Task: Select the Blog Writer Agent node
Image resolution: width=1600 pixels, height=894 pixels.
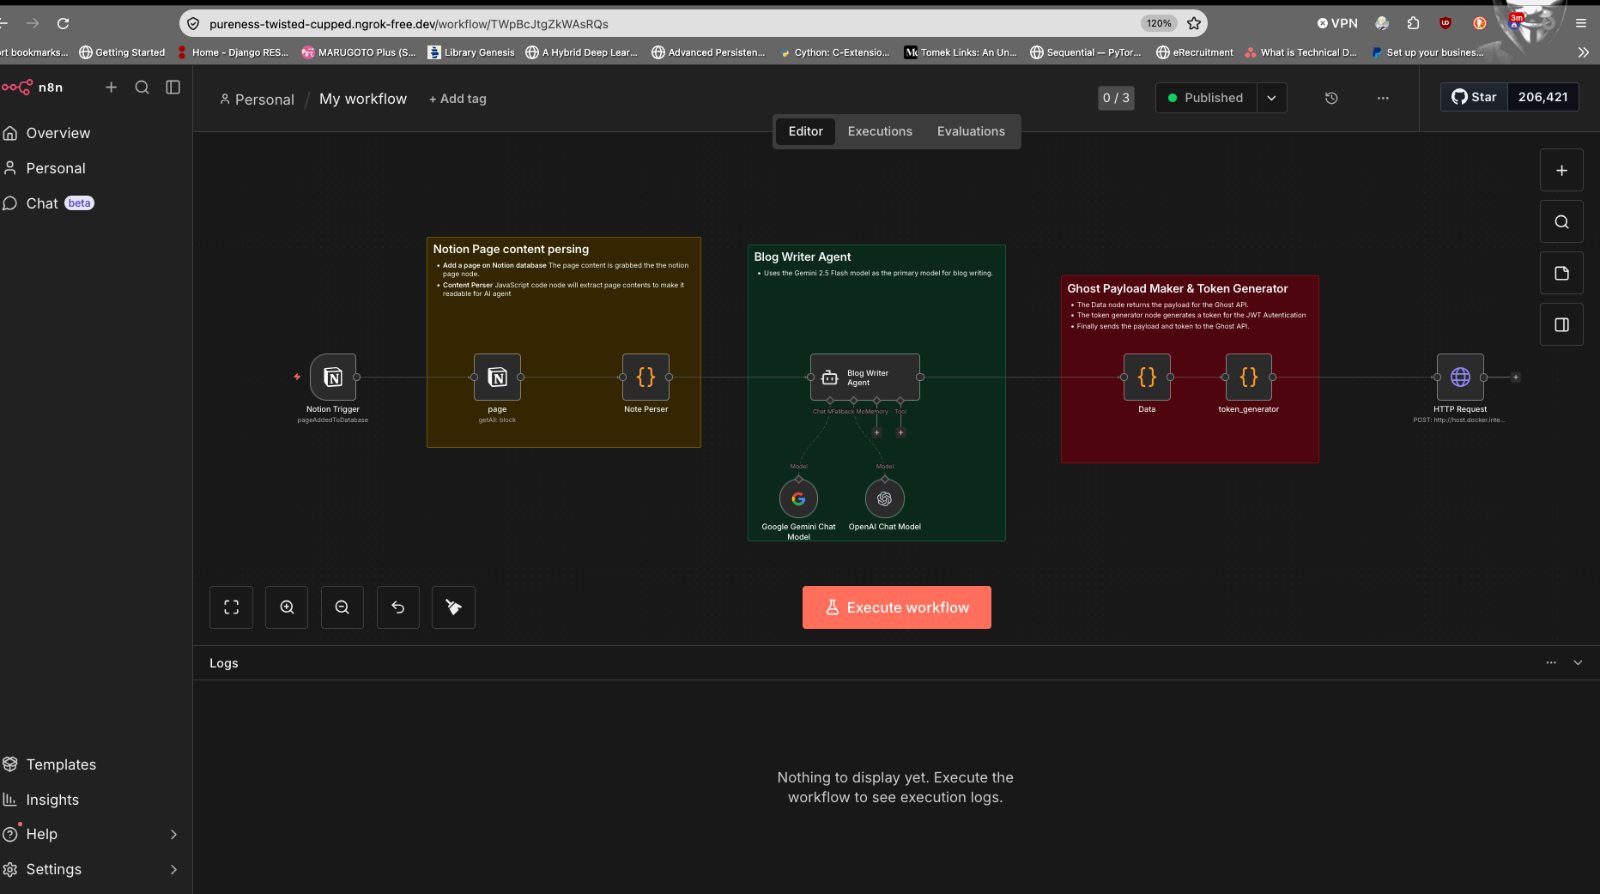Action: [x=865, y=377]
